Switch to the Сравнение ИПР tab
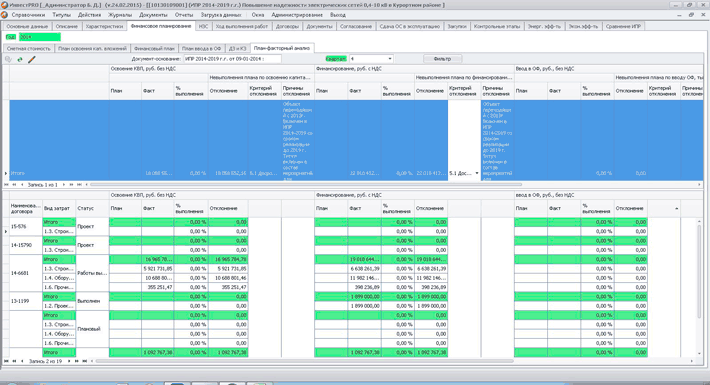710x385 pixels. pyautogui.click(x=623, y=26)
